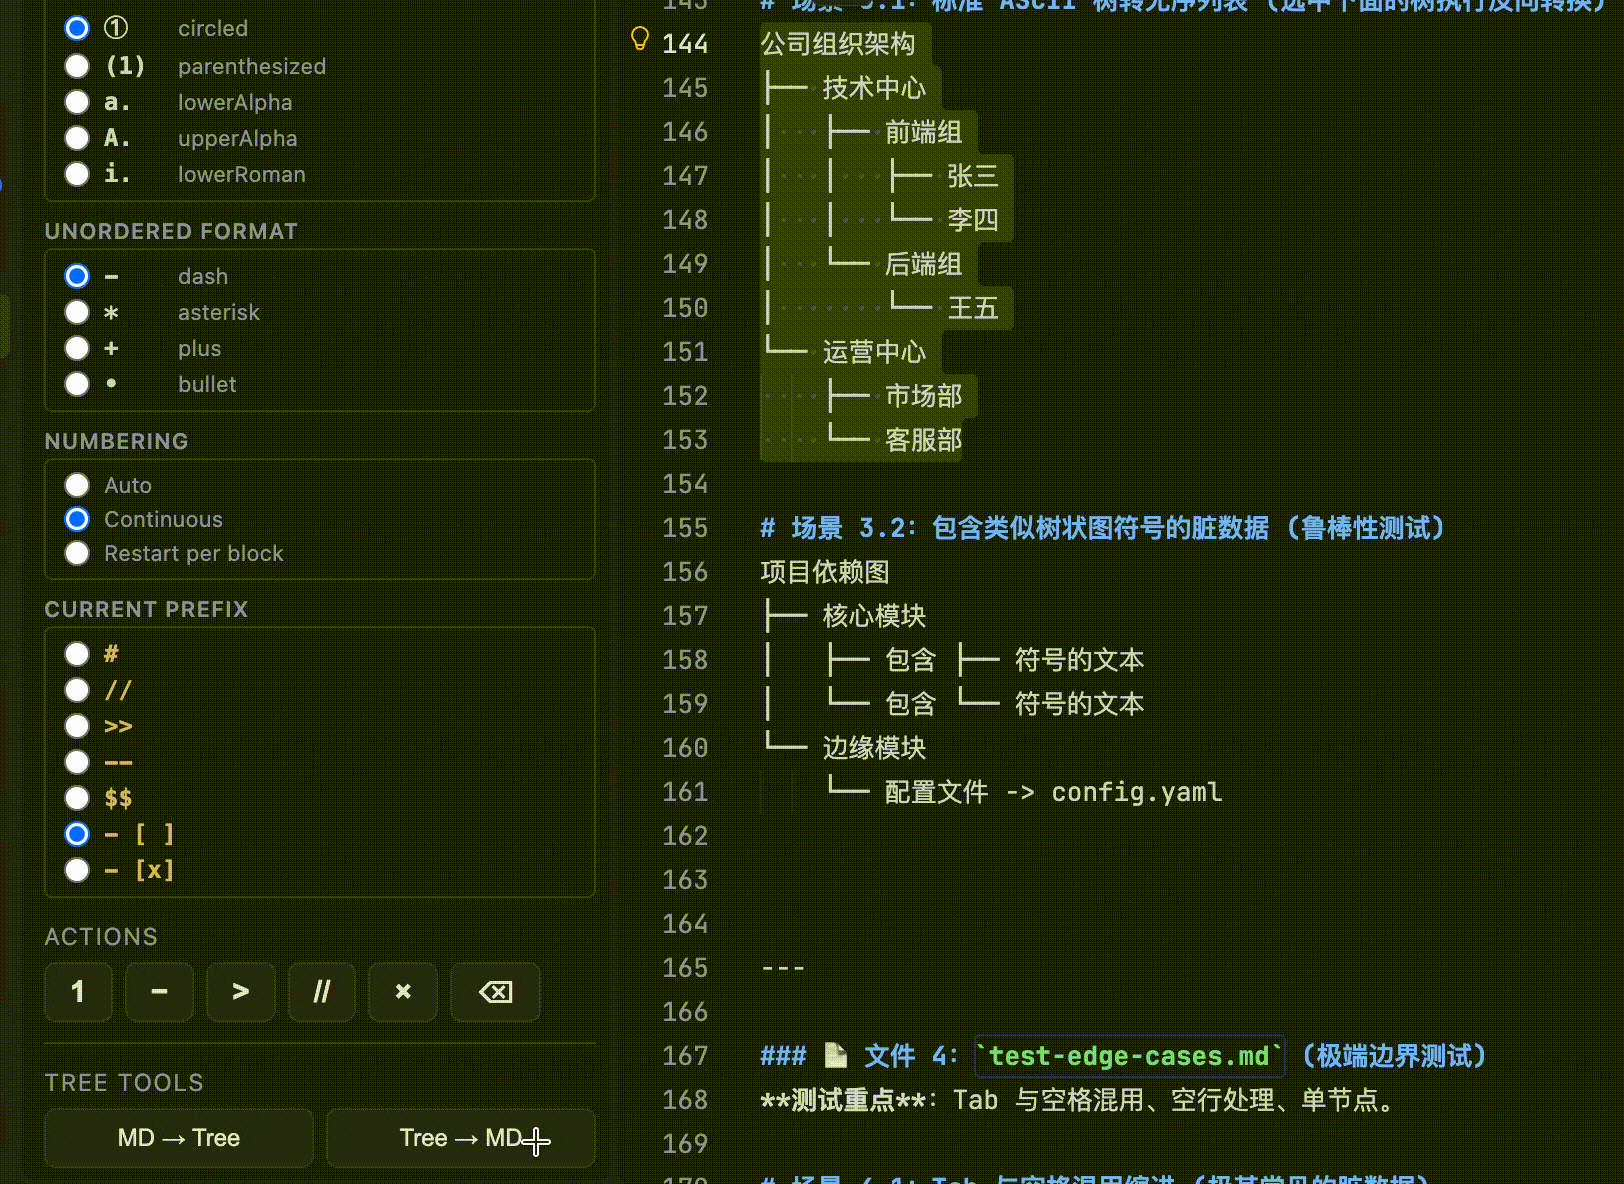Select the - [x] checked prefix
The height and width of the screenshot is (1184, 1624).
(77, 870)
